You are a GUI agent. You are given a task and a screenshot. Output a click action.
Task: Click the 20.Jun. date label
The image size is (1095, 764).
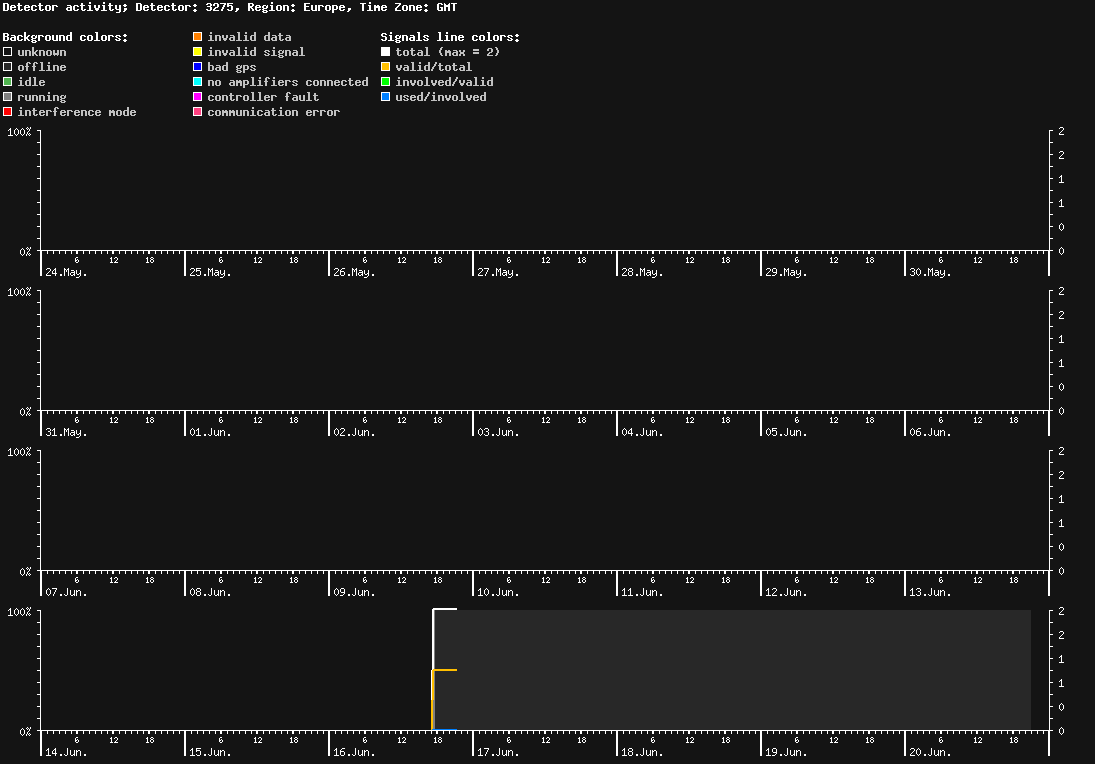coord(930,752)
